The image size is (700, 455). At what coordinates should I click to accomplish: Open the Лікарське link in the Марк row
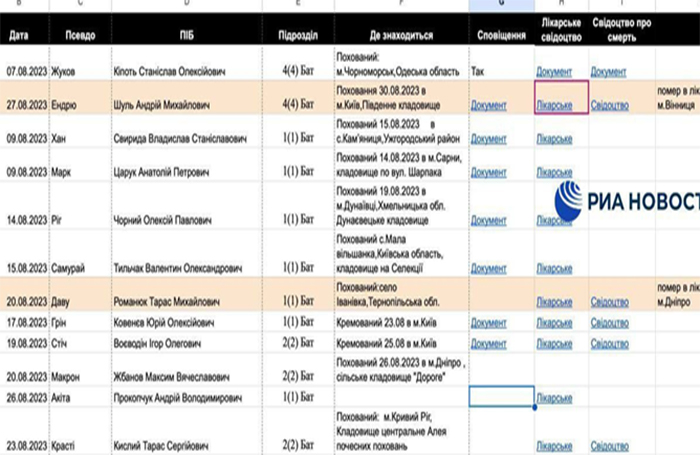pos(554,172)
